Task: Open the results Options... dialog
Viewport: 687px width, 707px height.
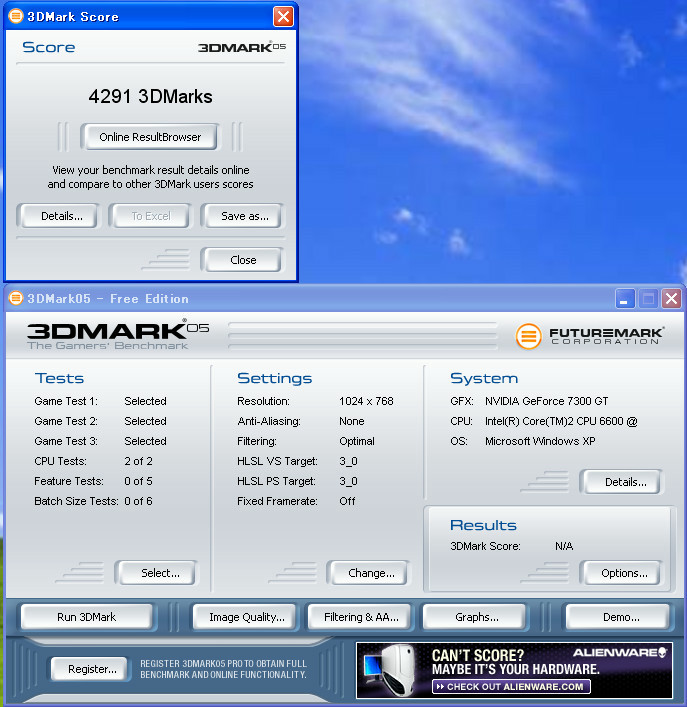Action: pos(624,573)
